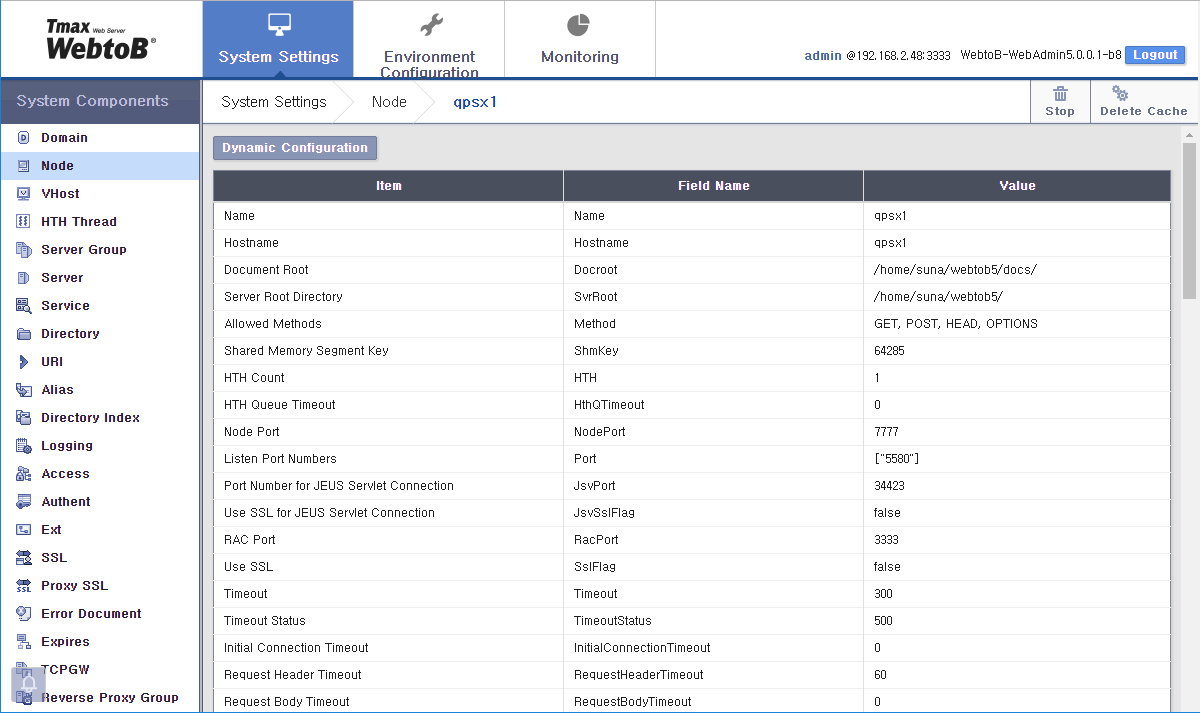The height and width of the screenshot is (713, 1200).
Task: Click the Server Group sidebar icon
Action: 24,250
